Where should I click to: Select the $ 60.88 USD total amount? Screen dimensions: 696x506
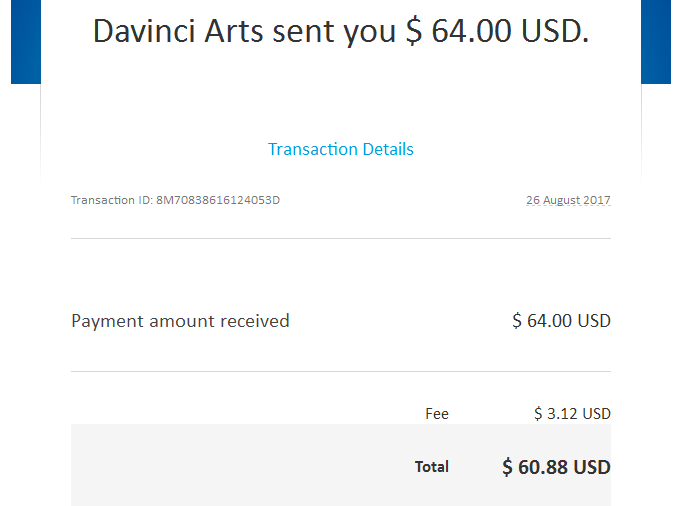[556, 467]
